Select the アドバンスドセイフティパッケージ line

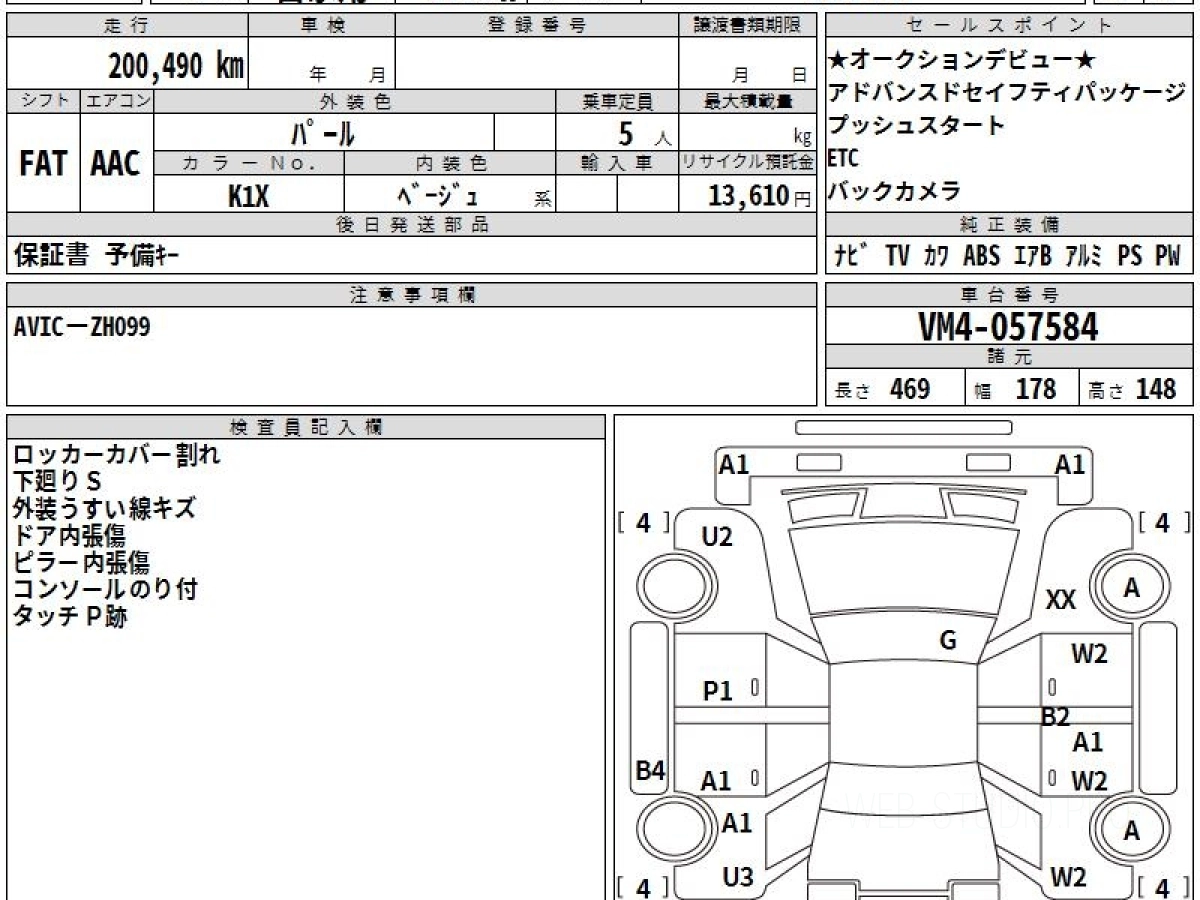click(x=1006, y=93)
